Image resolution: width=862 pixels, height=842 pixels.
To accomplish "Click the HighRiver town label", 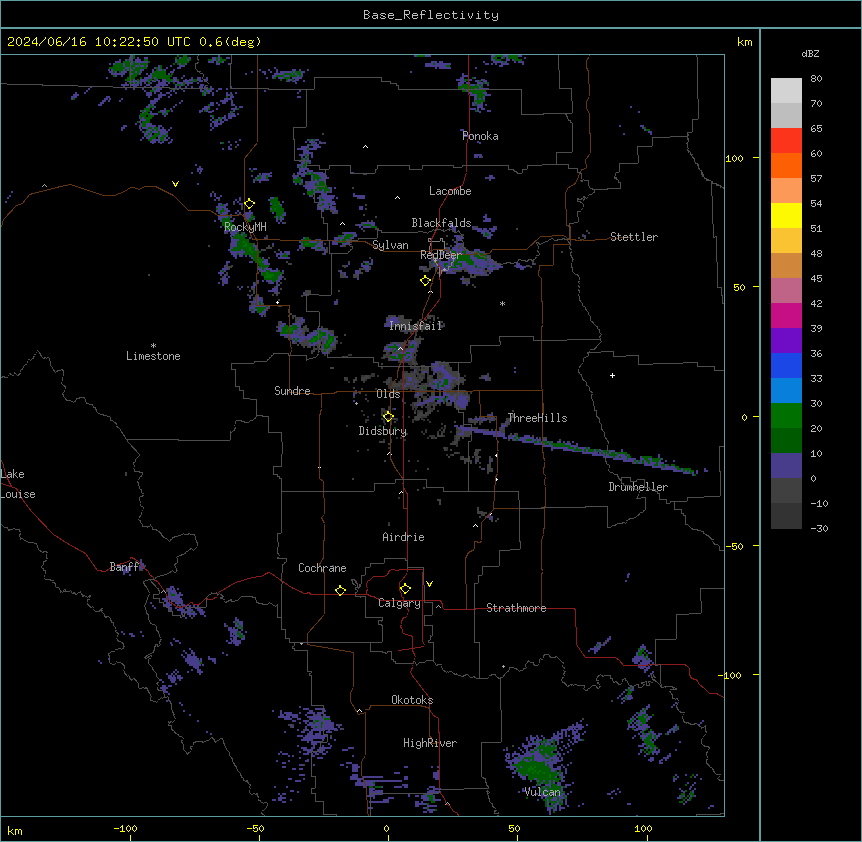I will pyautogui.click(x=430, y=743).
